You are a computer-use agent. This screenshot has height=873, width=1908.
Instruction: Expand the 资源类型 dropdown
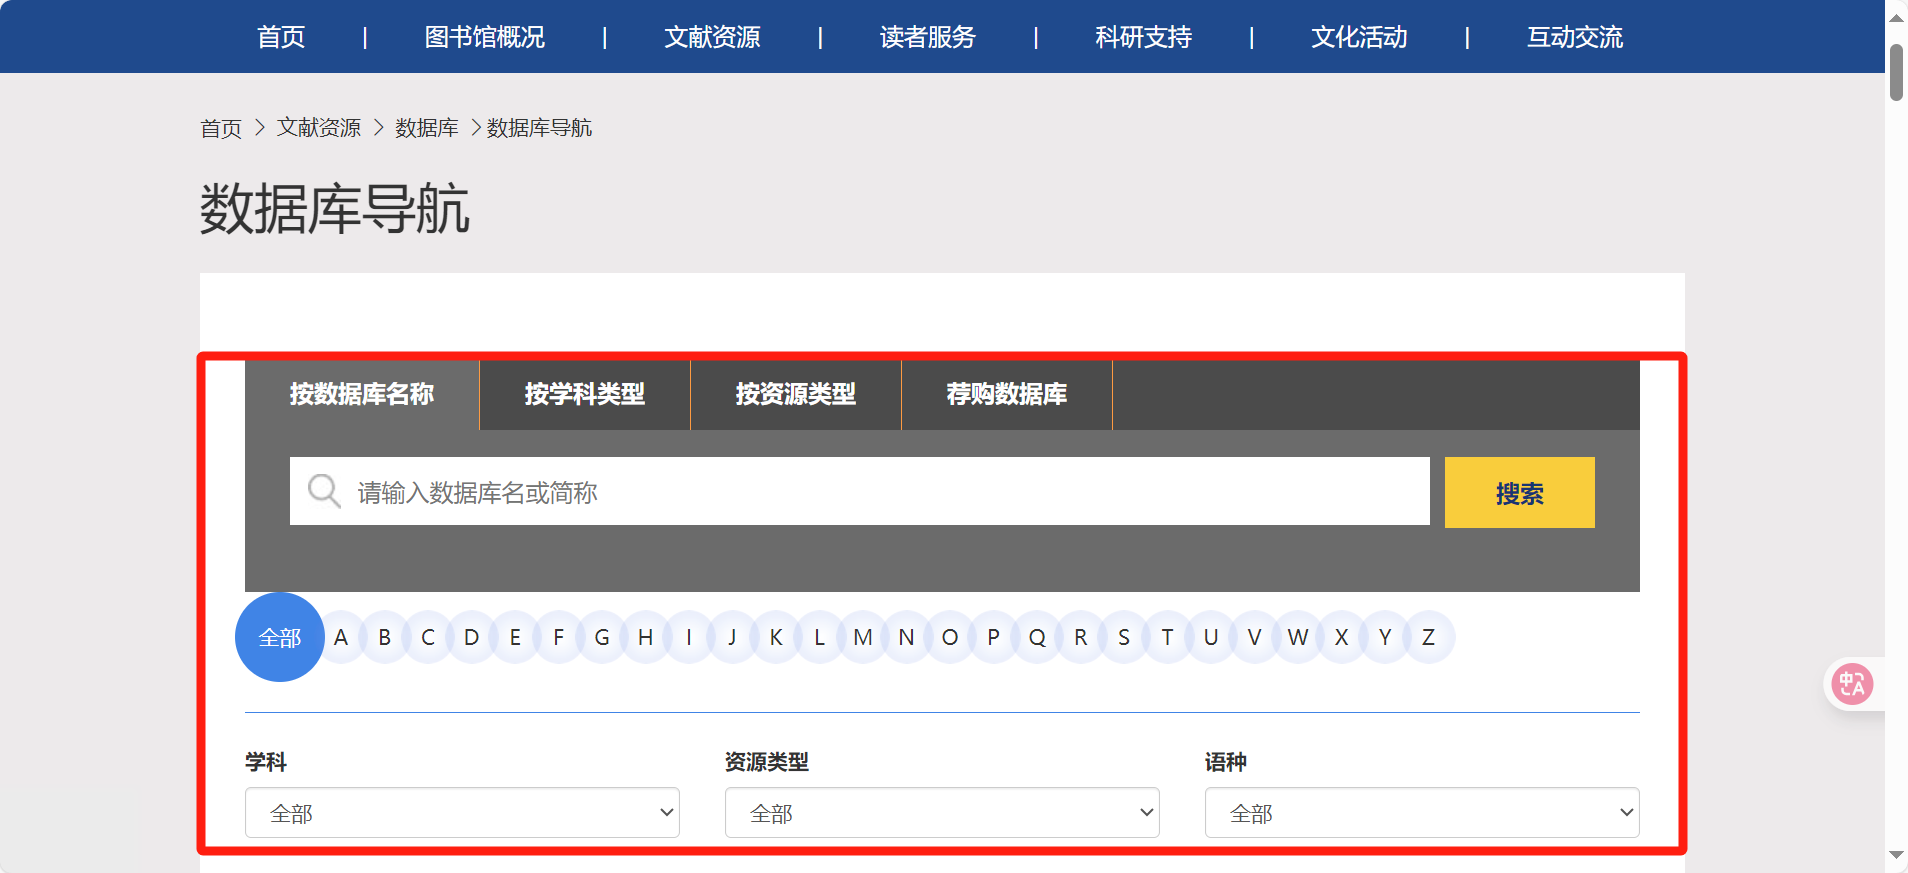pyautogui.click(x=941, y=813)
